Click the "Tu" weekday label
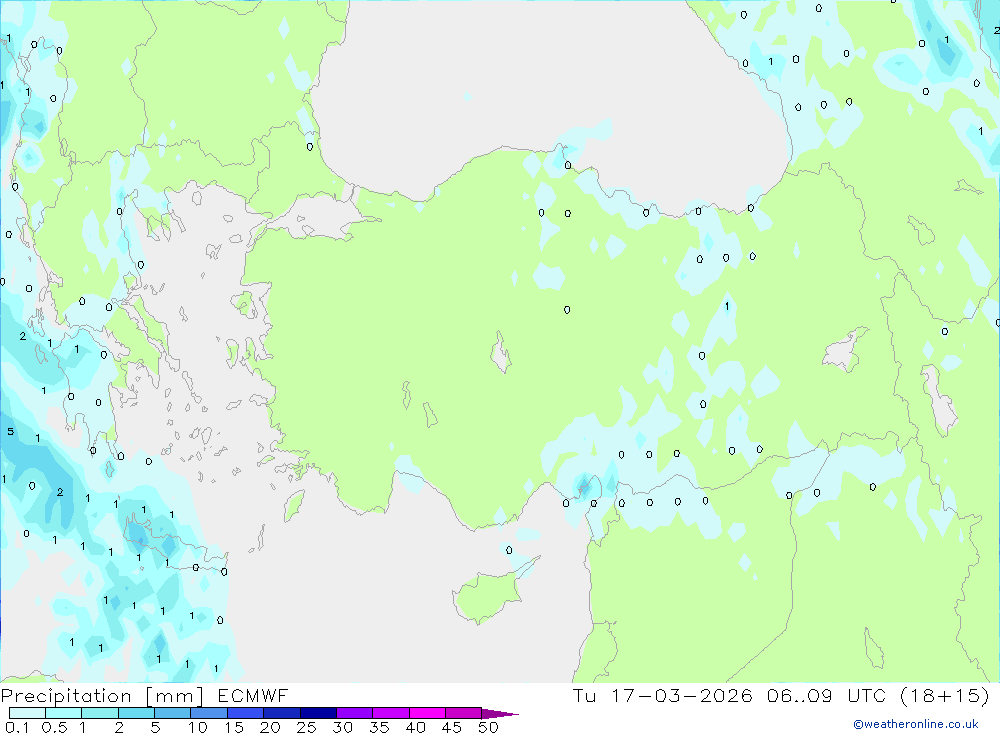The image size is (1000, 733). (584, 695)
